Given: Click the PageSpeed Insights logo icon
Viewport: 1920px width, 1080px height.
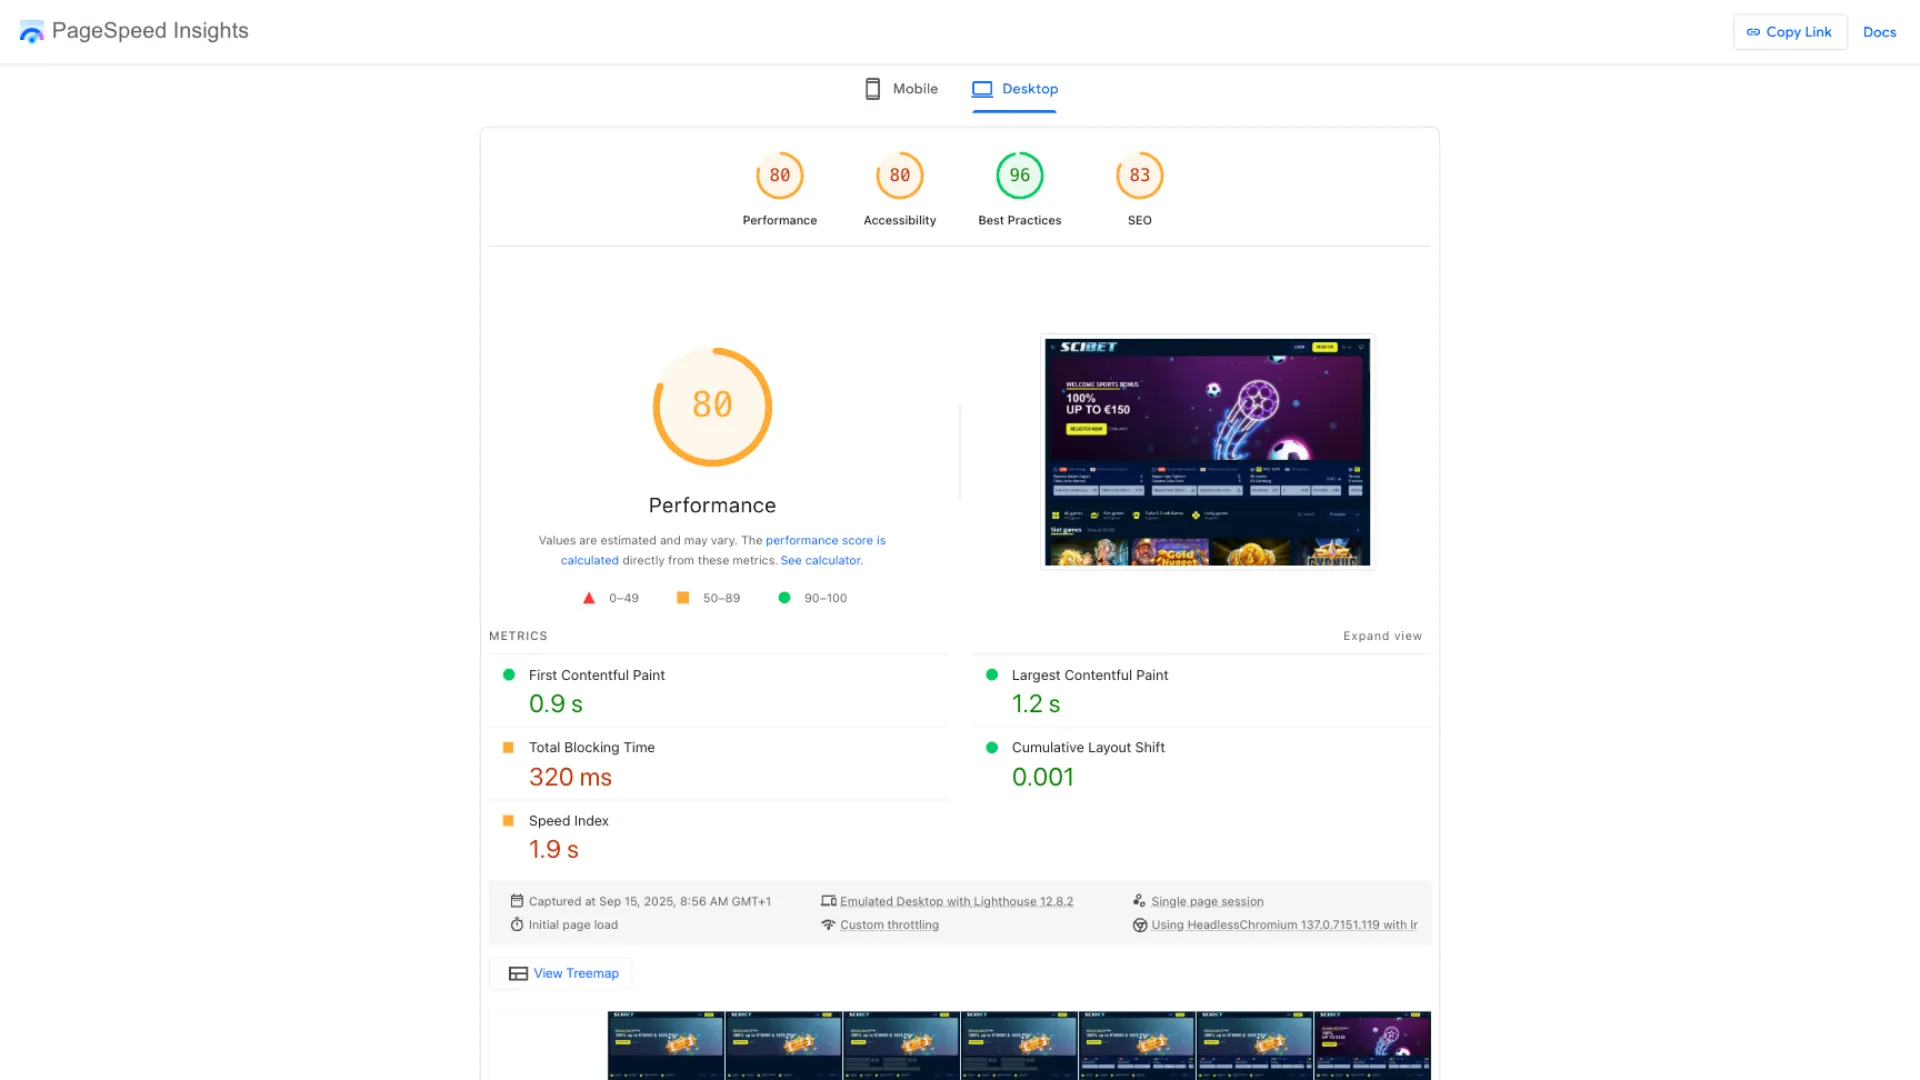Looking at the screenshot, I should [31, 31].
